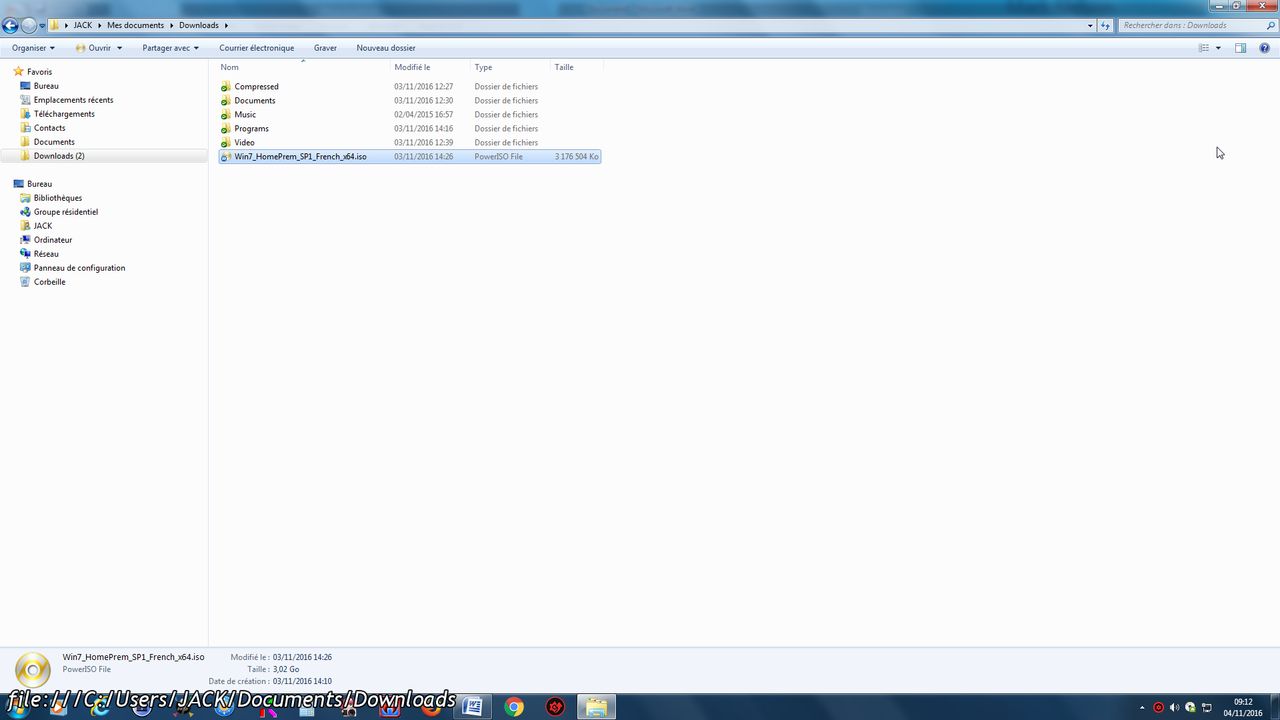
Task: Show the preview pane icon
Action: tap(1238, 47)
